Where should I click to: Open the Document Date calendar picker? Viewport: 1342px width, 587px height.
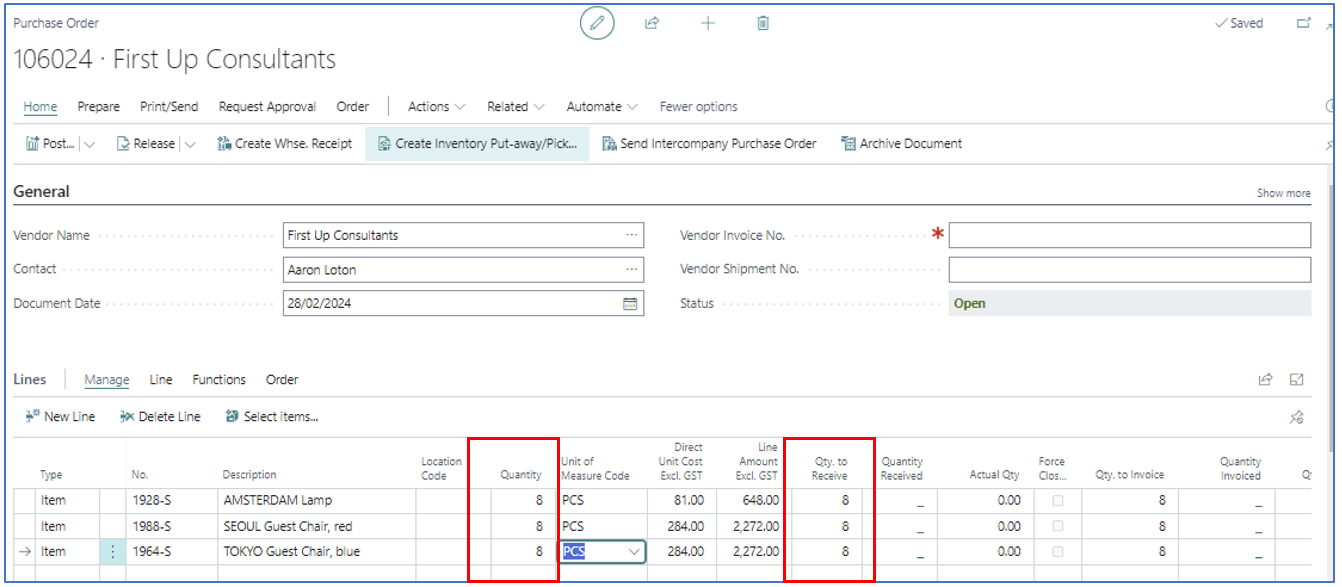[x=630, y=303]
